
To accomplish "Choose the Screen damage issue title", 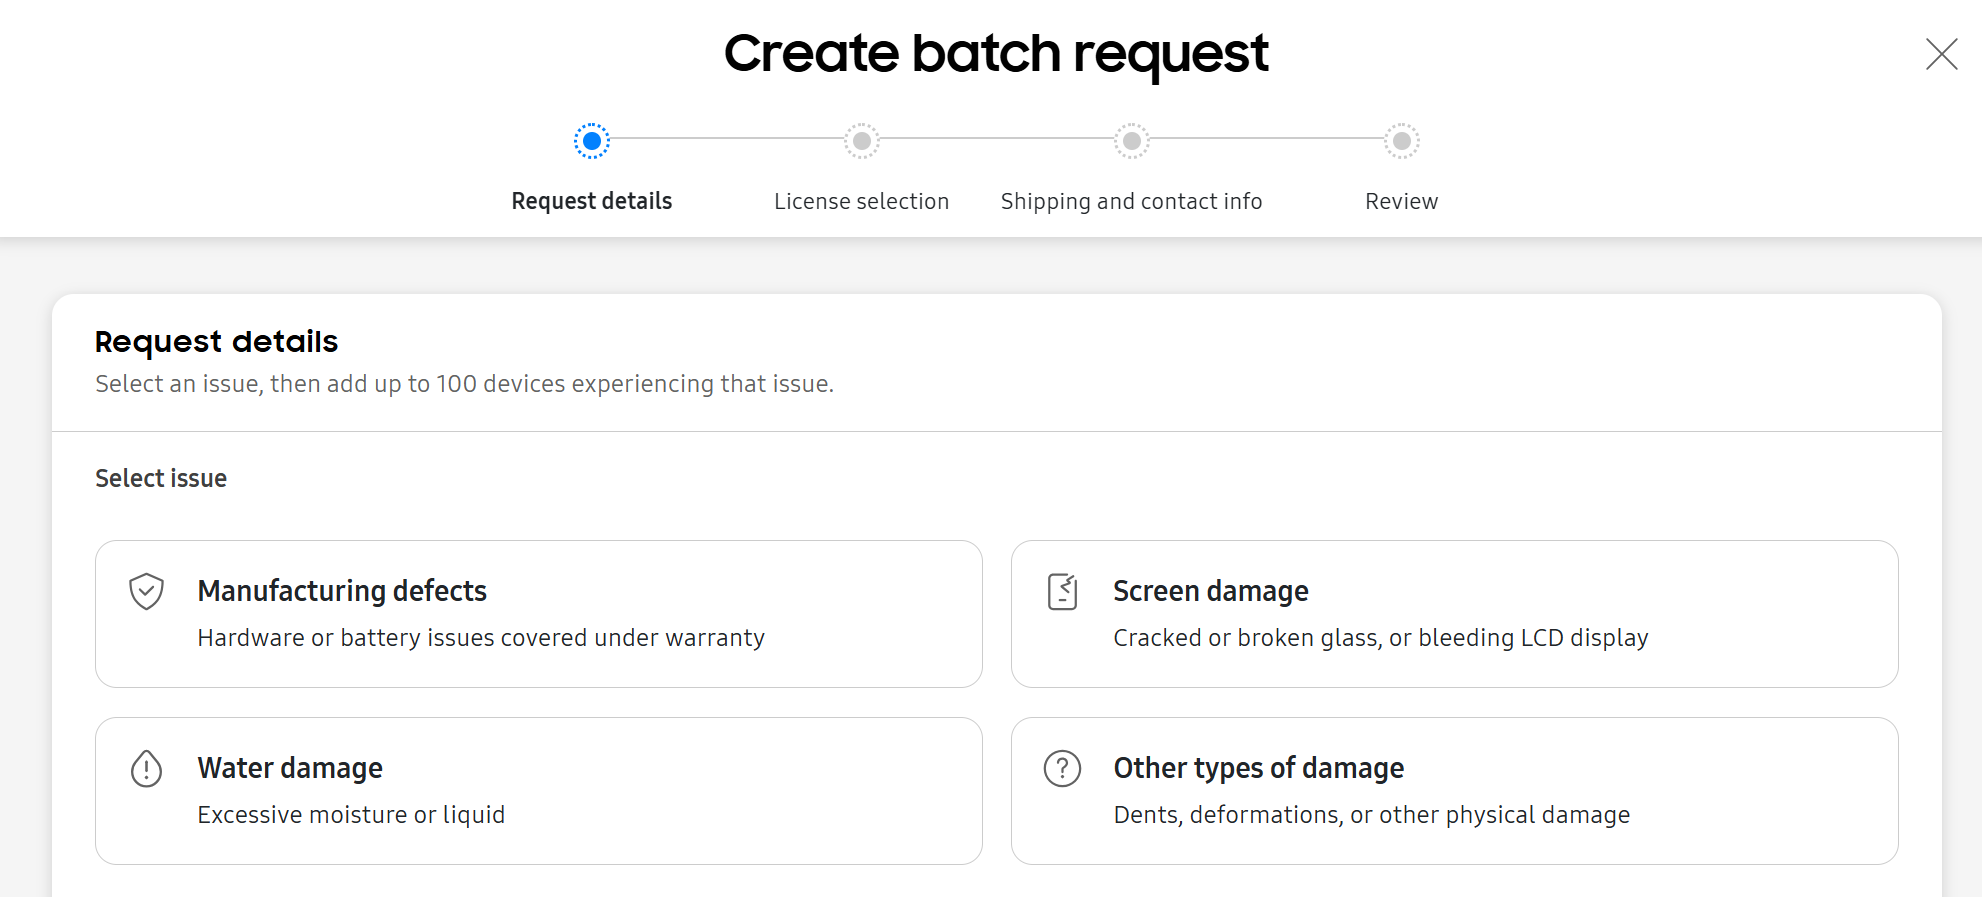I will pos(1211,591).
